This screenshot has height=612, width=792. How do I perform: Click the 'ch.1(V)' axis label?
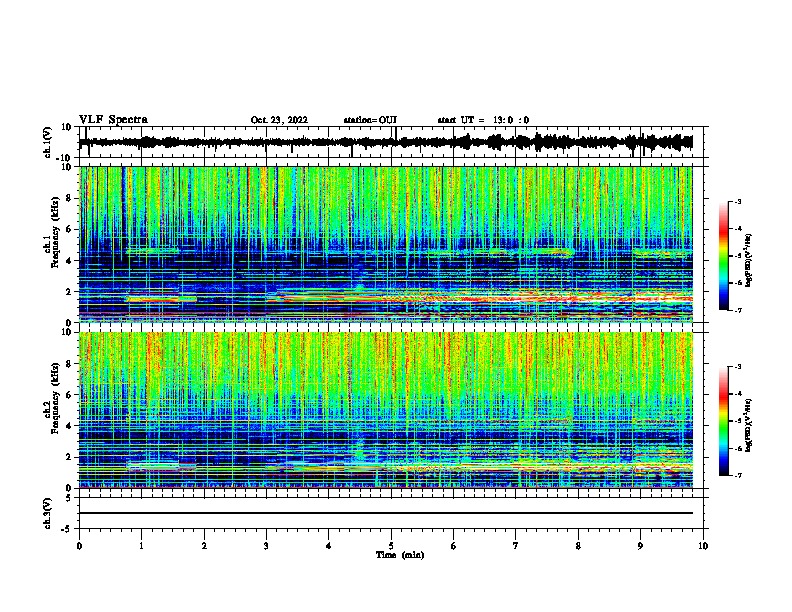[x=48, y=142]
